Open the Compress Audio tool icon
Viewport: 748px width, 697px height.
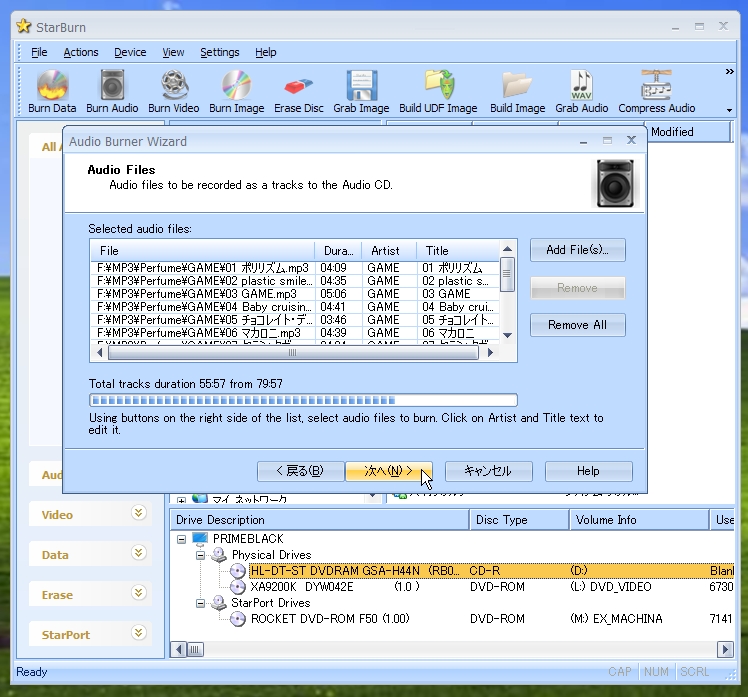[656, 85]
